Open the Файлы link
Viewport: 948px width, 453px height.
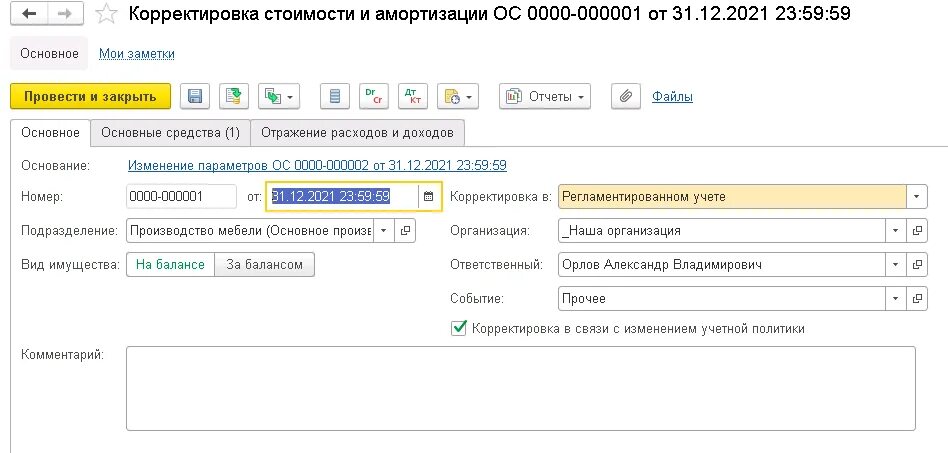coord(672,96)
